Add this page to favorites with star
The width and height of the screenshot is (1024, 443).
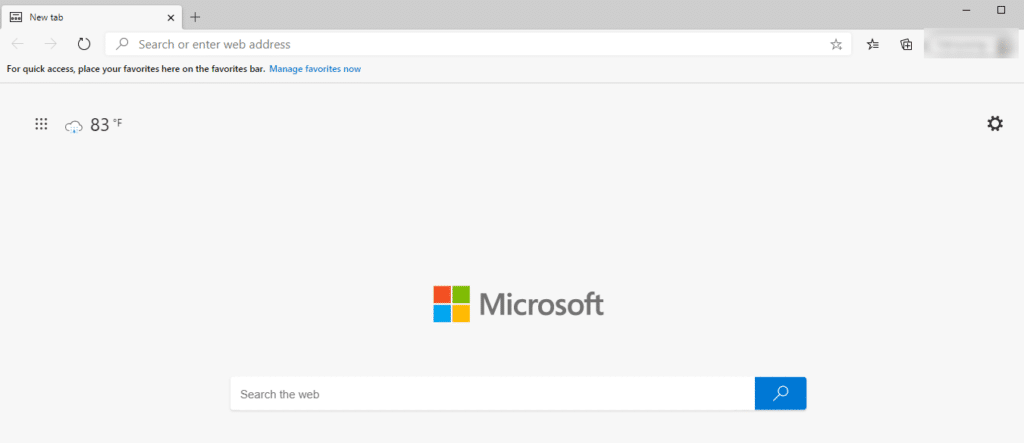(x=836, y=44)
